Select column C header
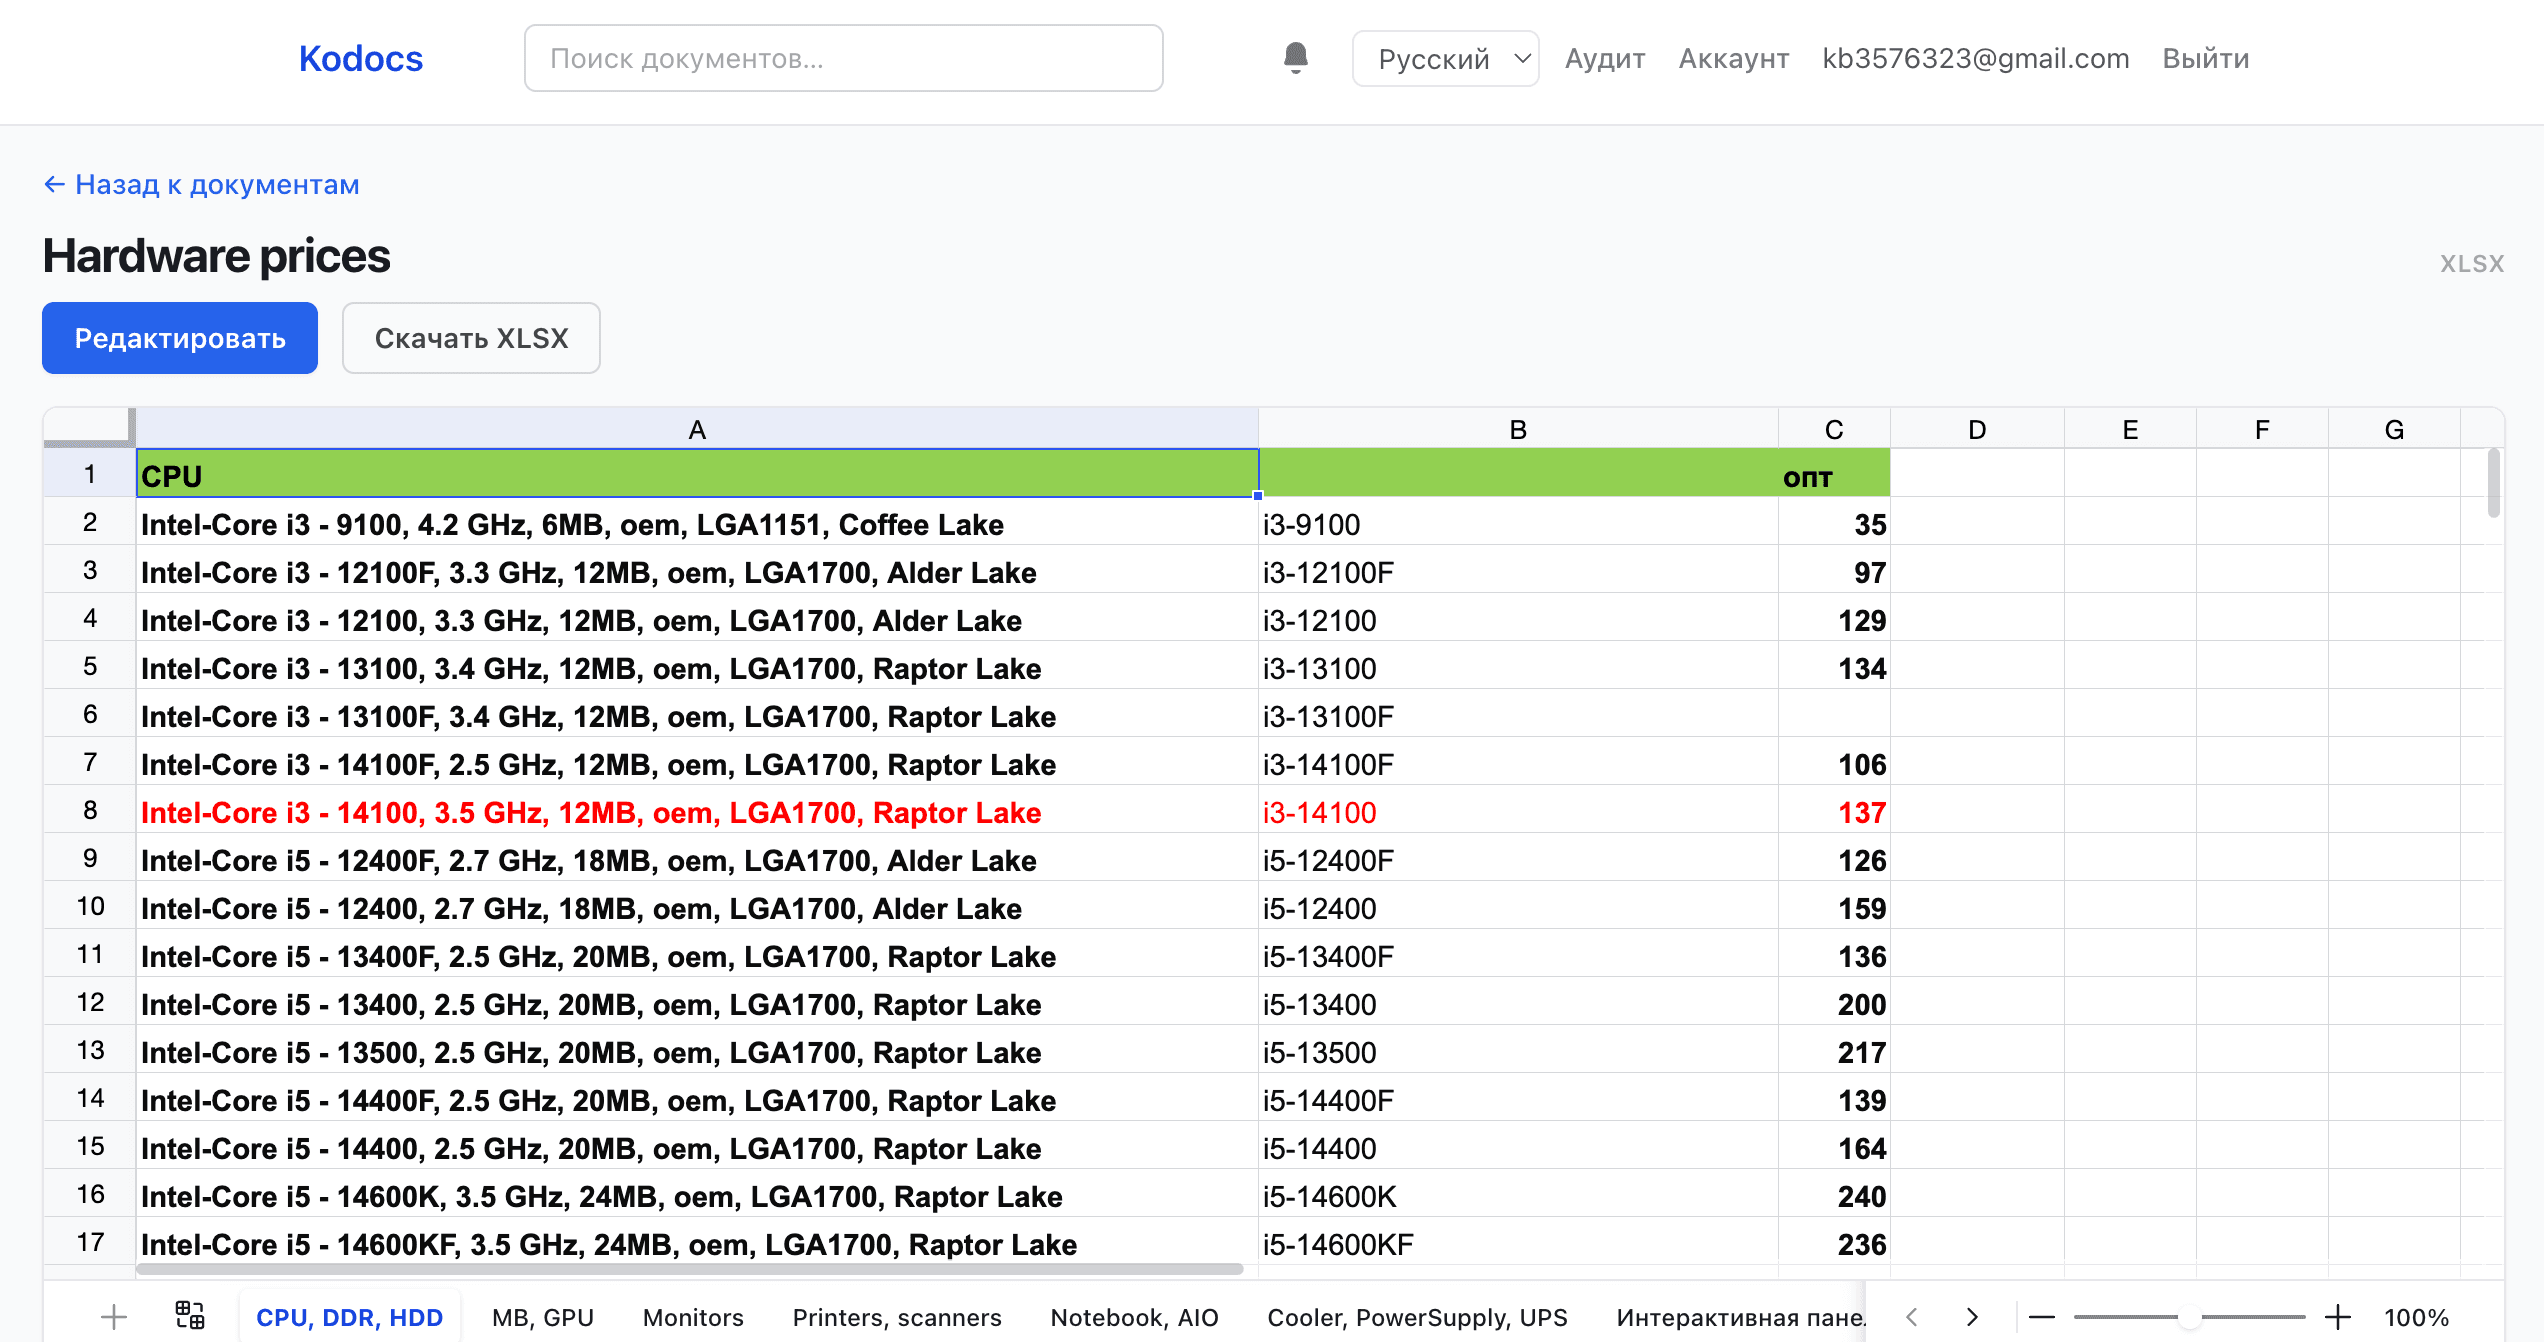 1834,429
